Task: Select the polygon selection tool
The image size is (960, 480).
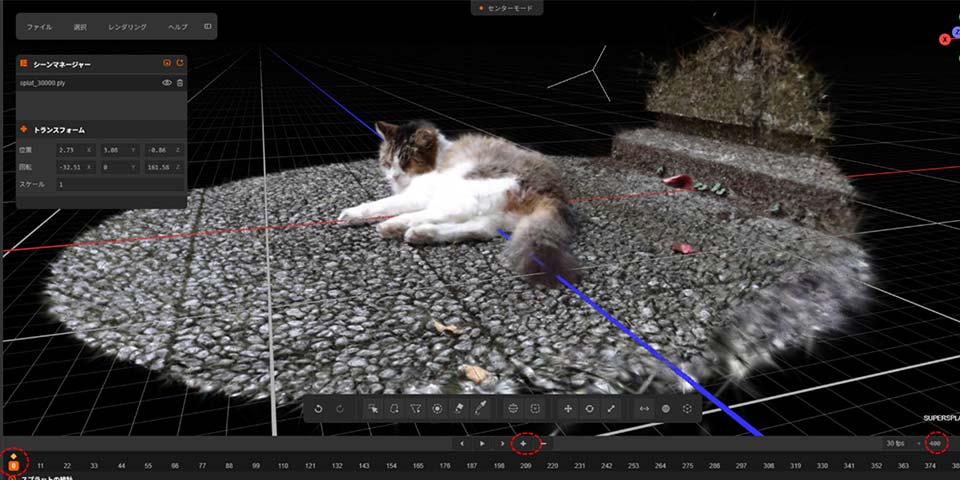Action: (x=415, y=409)
